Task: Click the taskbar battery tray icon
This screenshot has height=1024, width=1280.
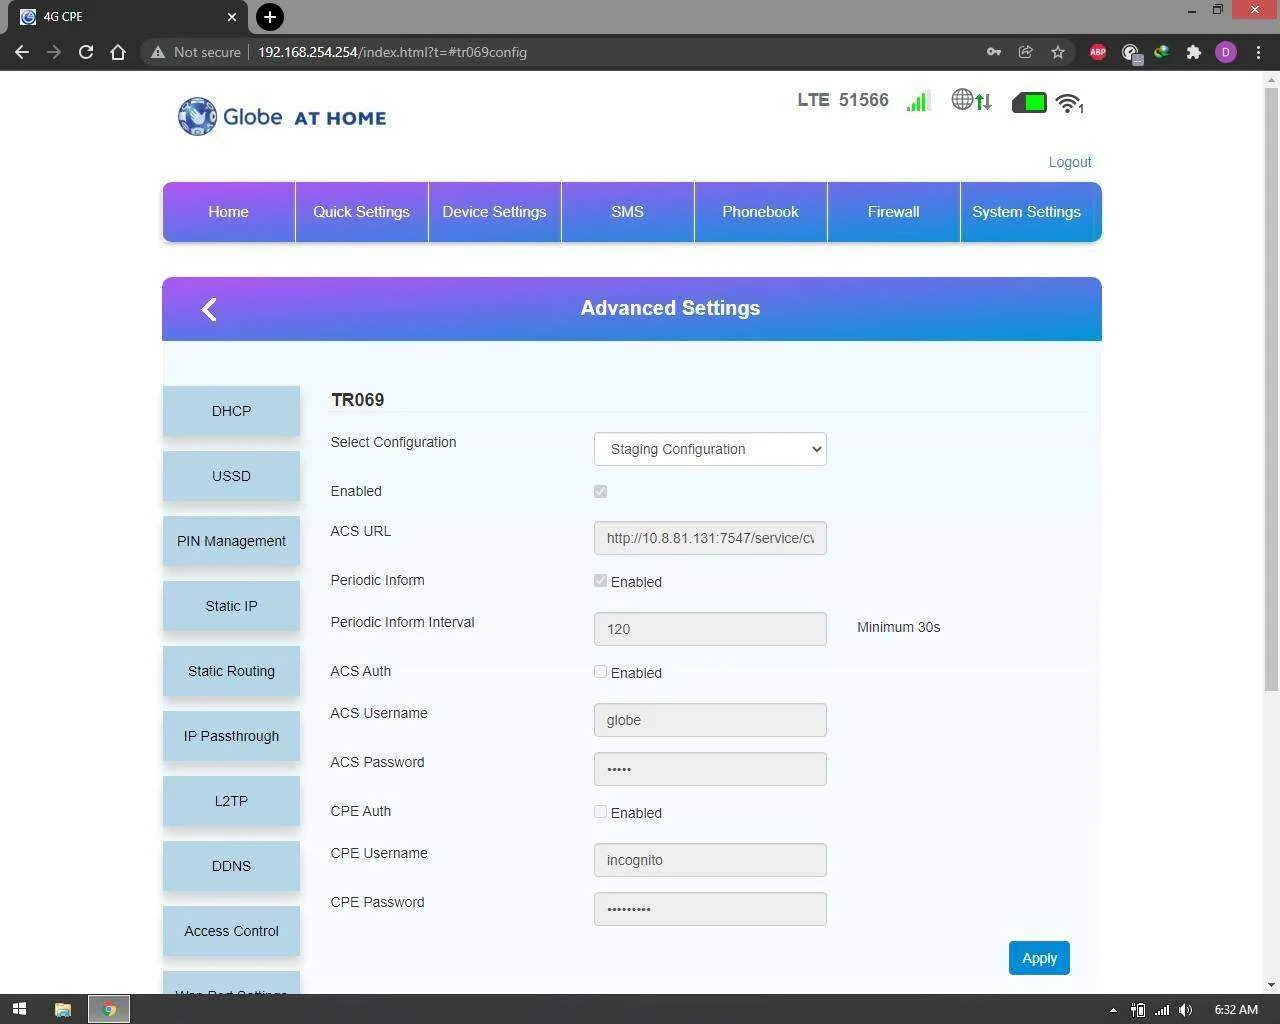Action: (x=1138, y=1010)
